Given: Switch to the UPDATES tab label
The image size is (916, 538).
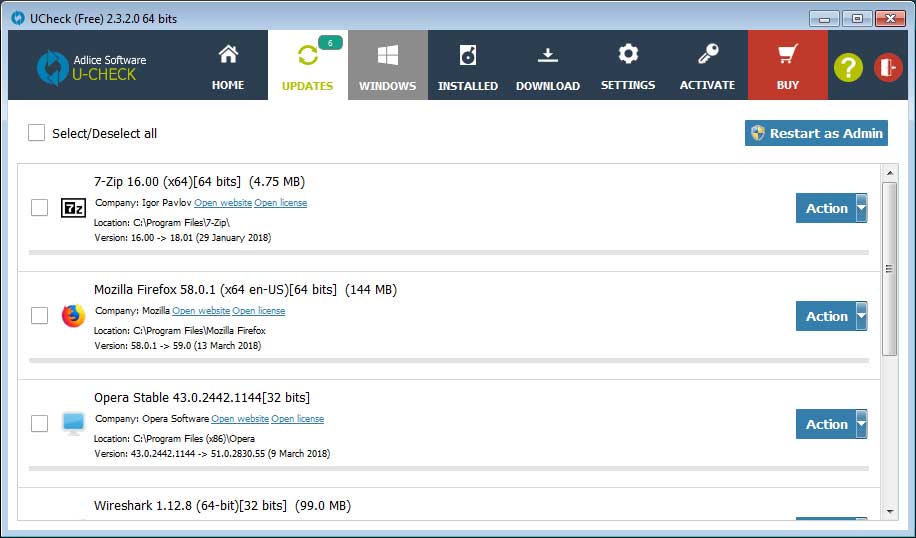Looking at the screenshot, I should click(307, 86).
